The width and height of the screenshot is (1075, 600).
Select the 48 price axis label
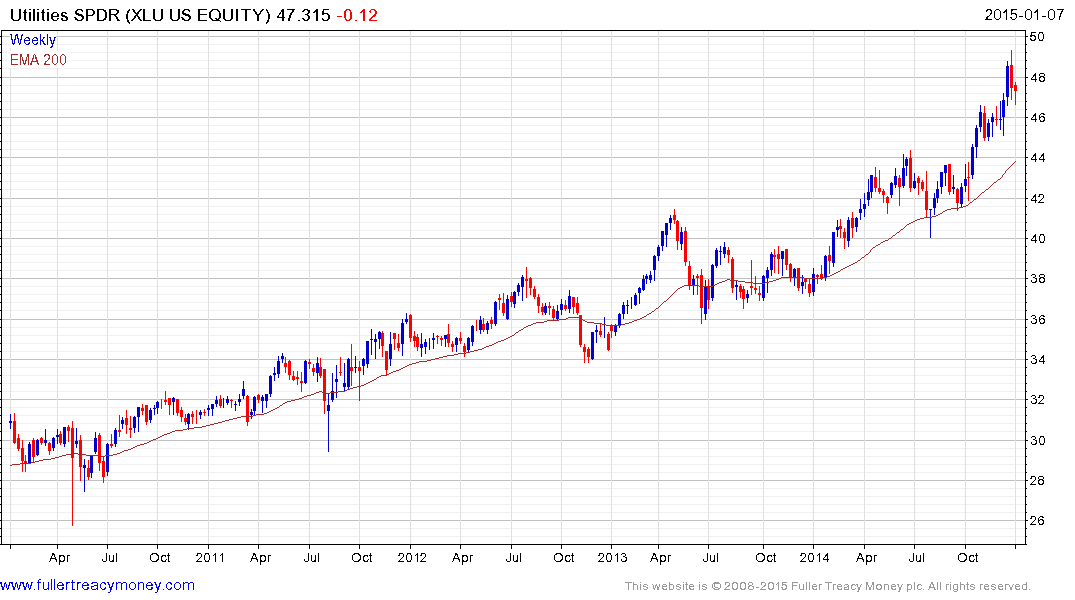point(1037,77)
